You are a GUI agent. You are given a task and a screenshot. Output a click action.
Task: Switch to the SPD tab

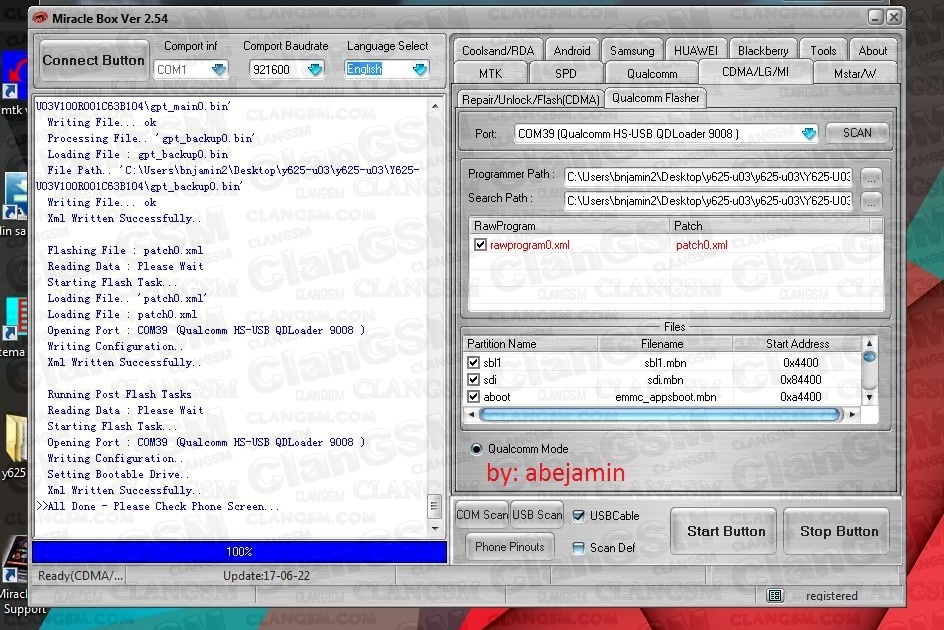pyautogui.click(x=565, y=73)
